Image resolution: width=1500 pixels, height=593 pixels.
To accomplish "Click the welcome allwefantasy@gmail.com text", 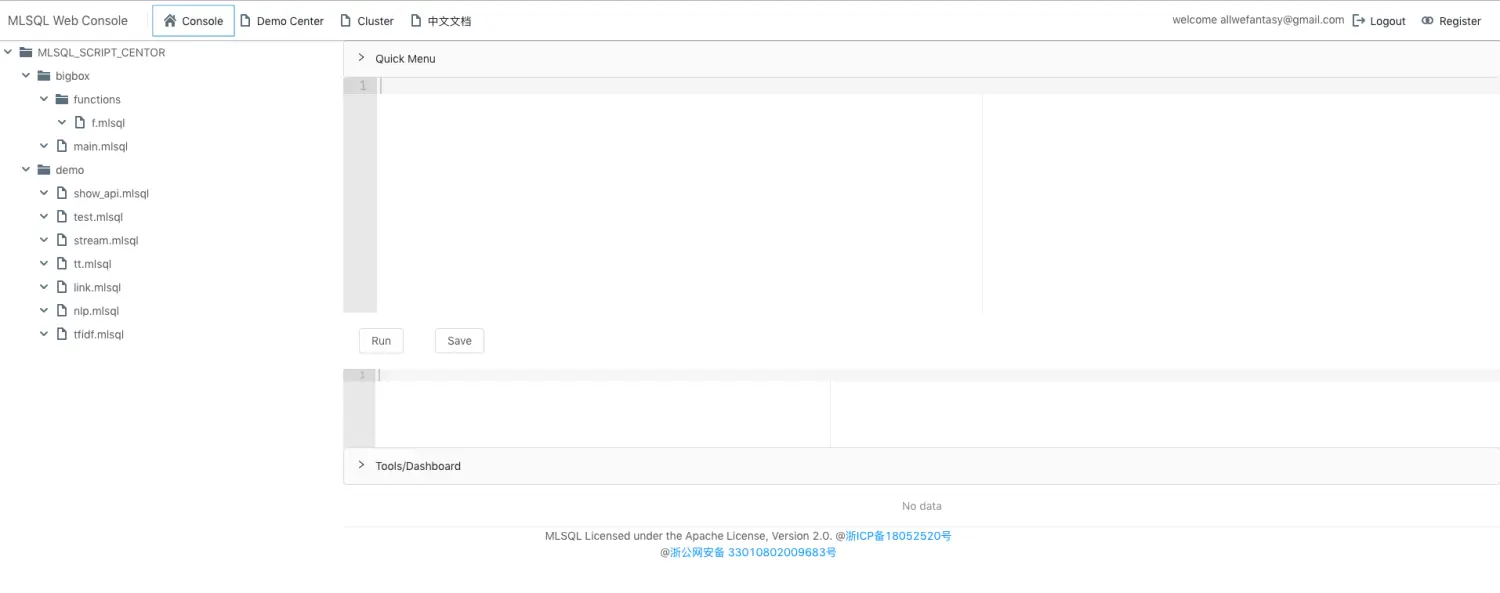I will [x=1258, y=20].
